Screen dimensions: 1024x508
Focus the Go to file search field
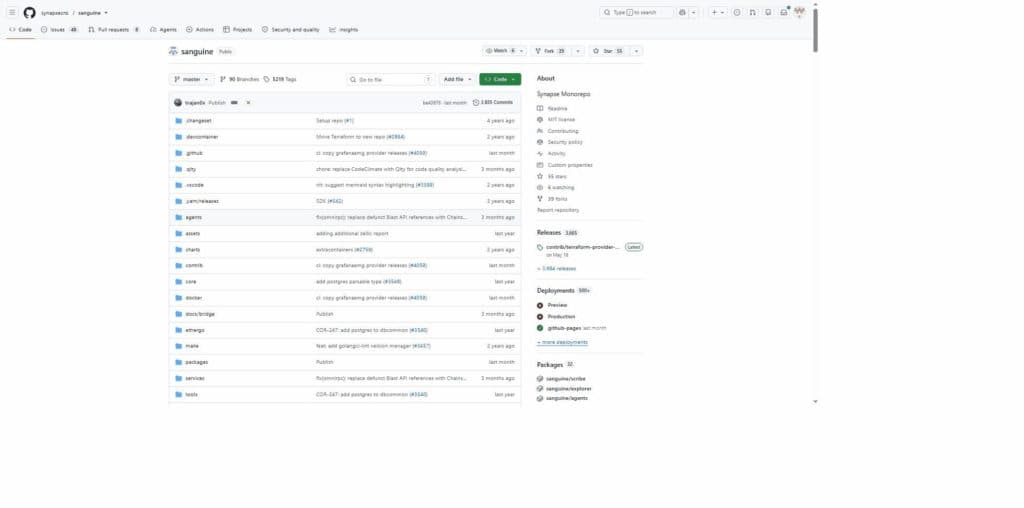point(390,79)
